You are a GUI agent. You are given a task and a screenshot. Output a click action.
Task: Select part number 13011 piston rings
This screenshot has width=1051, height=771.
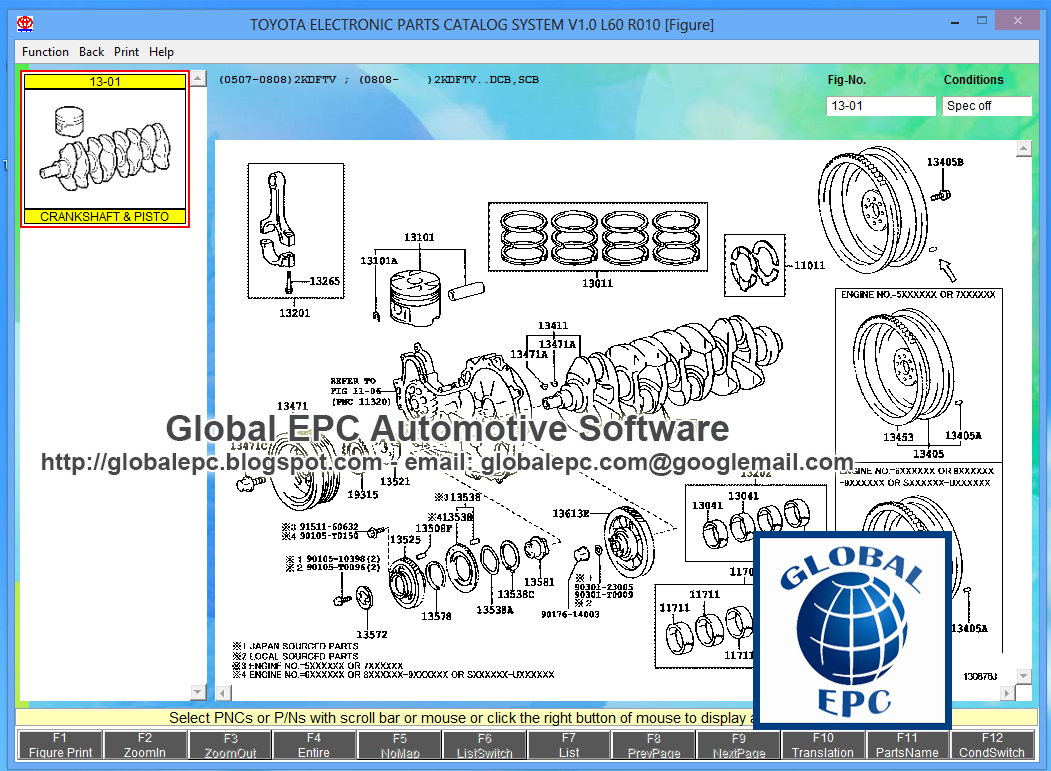point(598,284)
